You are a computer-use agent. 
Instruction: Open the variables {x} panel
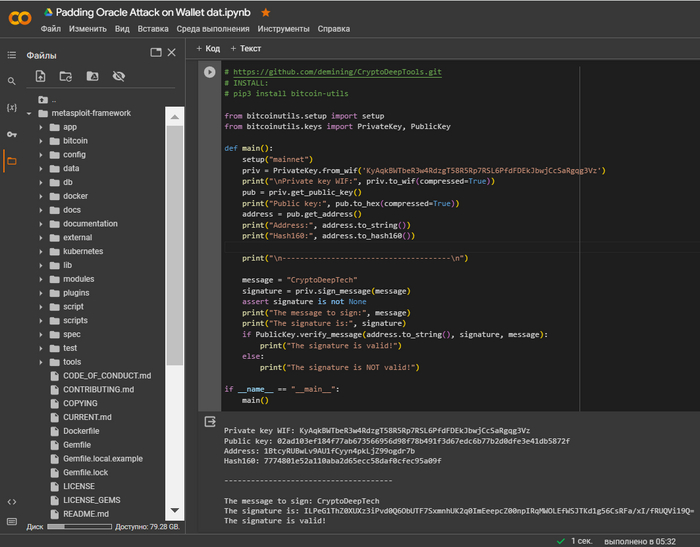pos(12,107)
